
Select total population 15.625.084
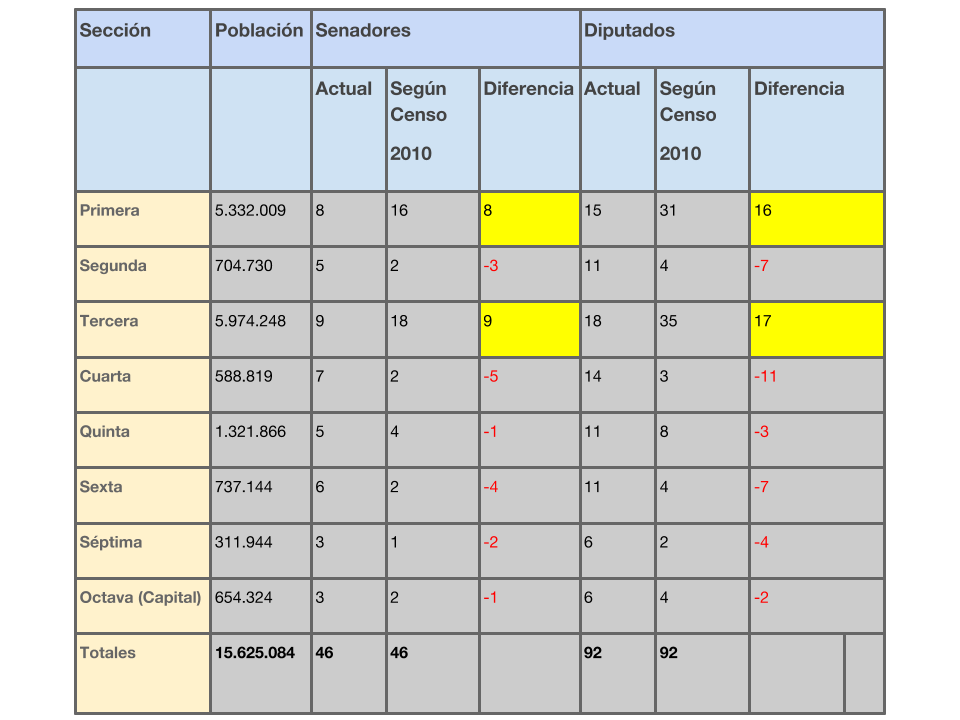255,653
